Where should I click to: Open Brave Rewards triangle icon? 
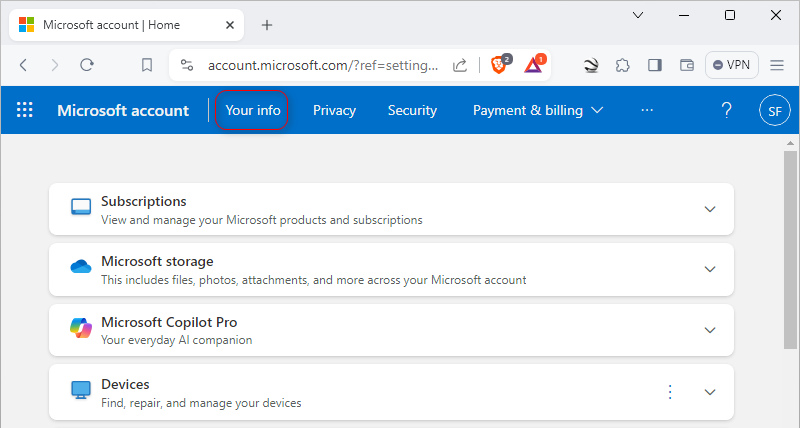pos(535,64)
